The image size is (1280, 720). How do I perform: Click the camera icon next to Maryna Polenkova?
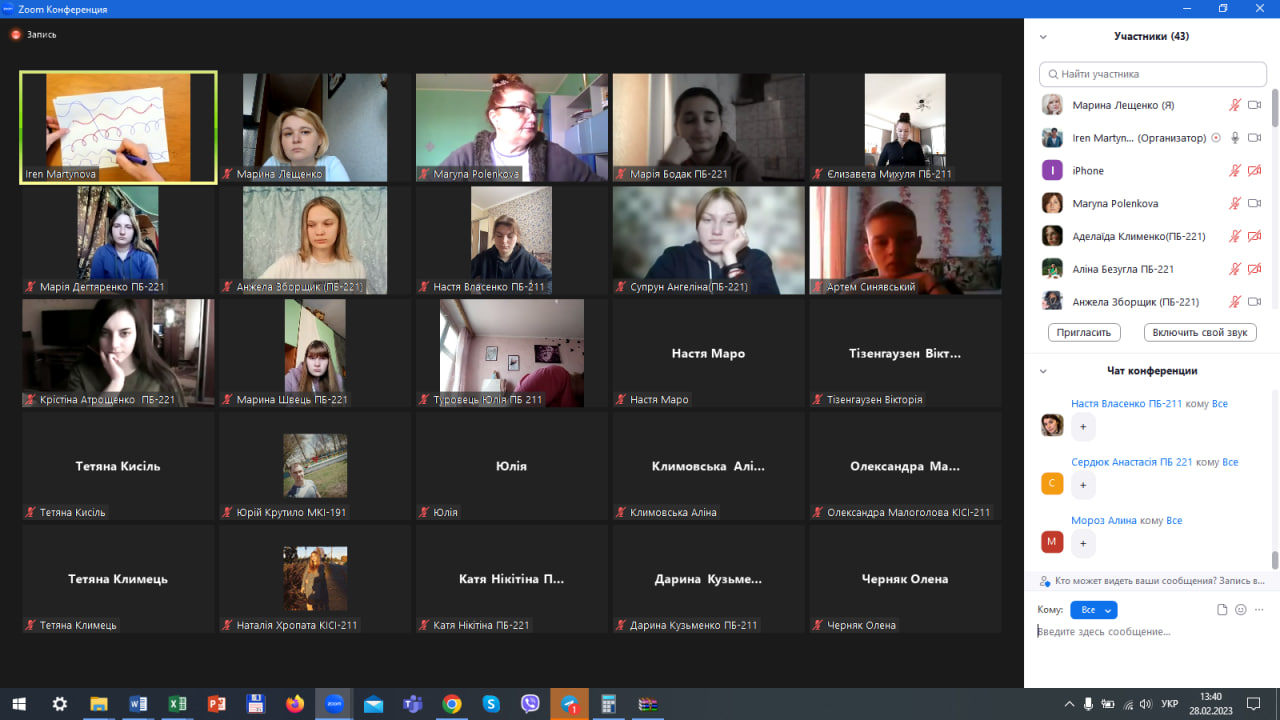pos(1254,203)
